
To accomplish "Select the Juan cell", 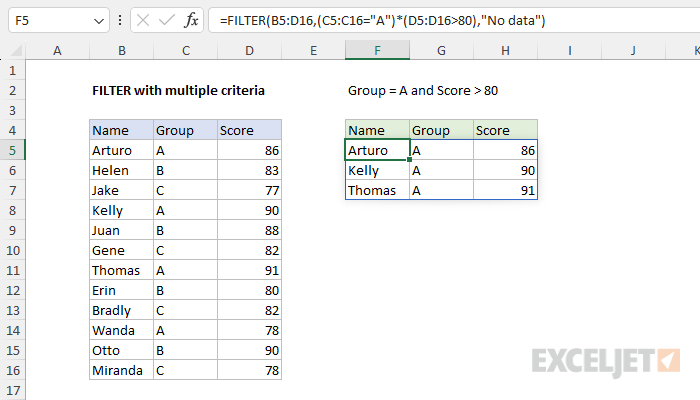I will point(121,230).
